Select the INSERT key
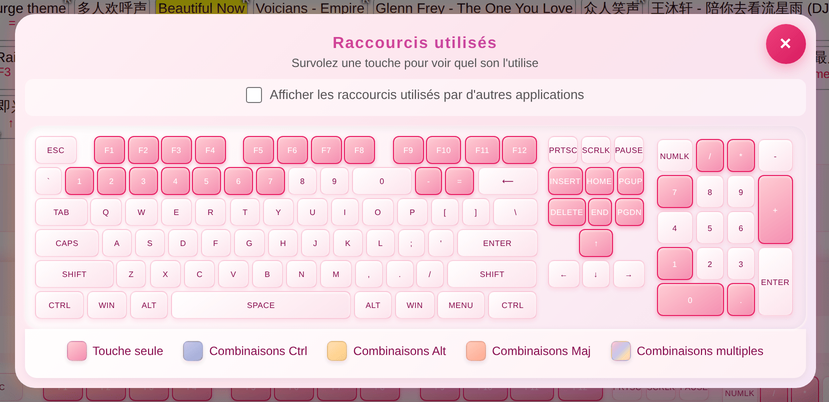The height and width of the screenshot is (402, 829). point(565,181)
